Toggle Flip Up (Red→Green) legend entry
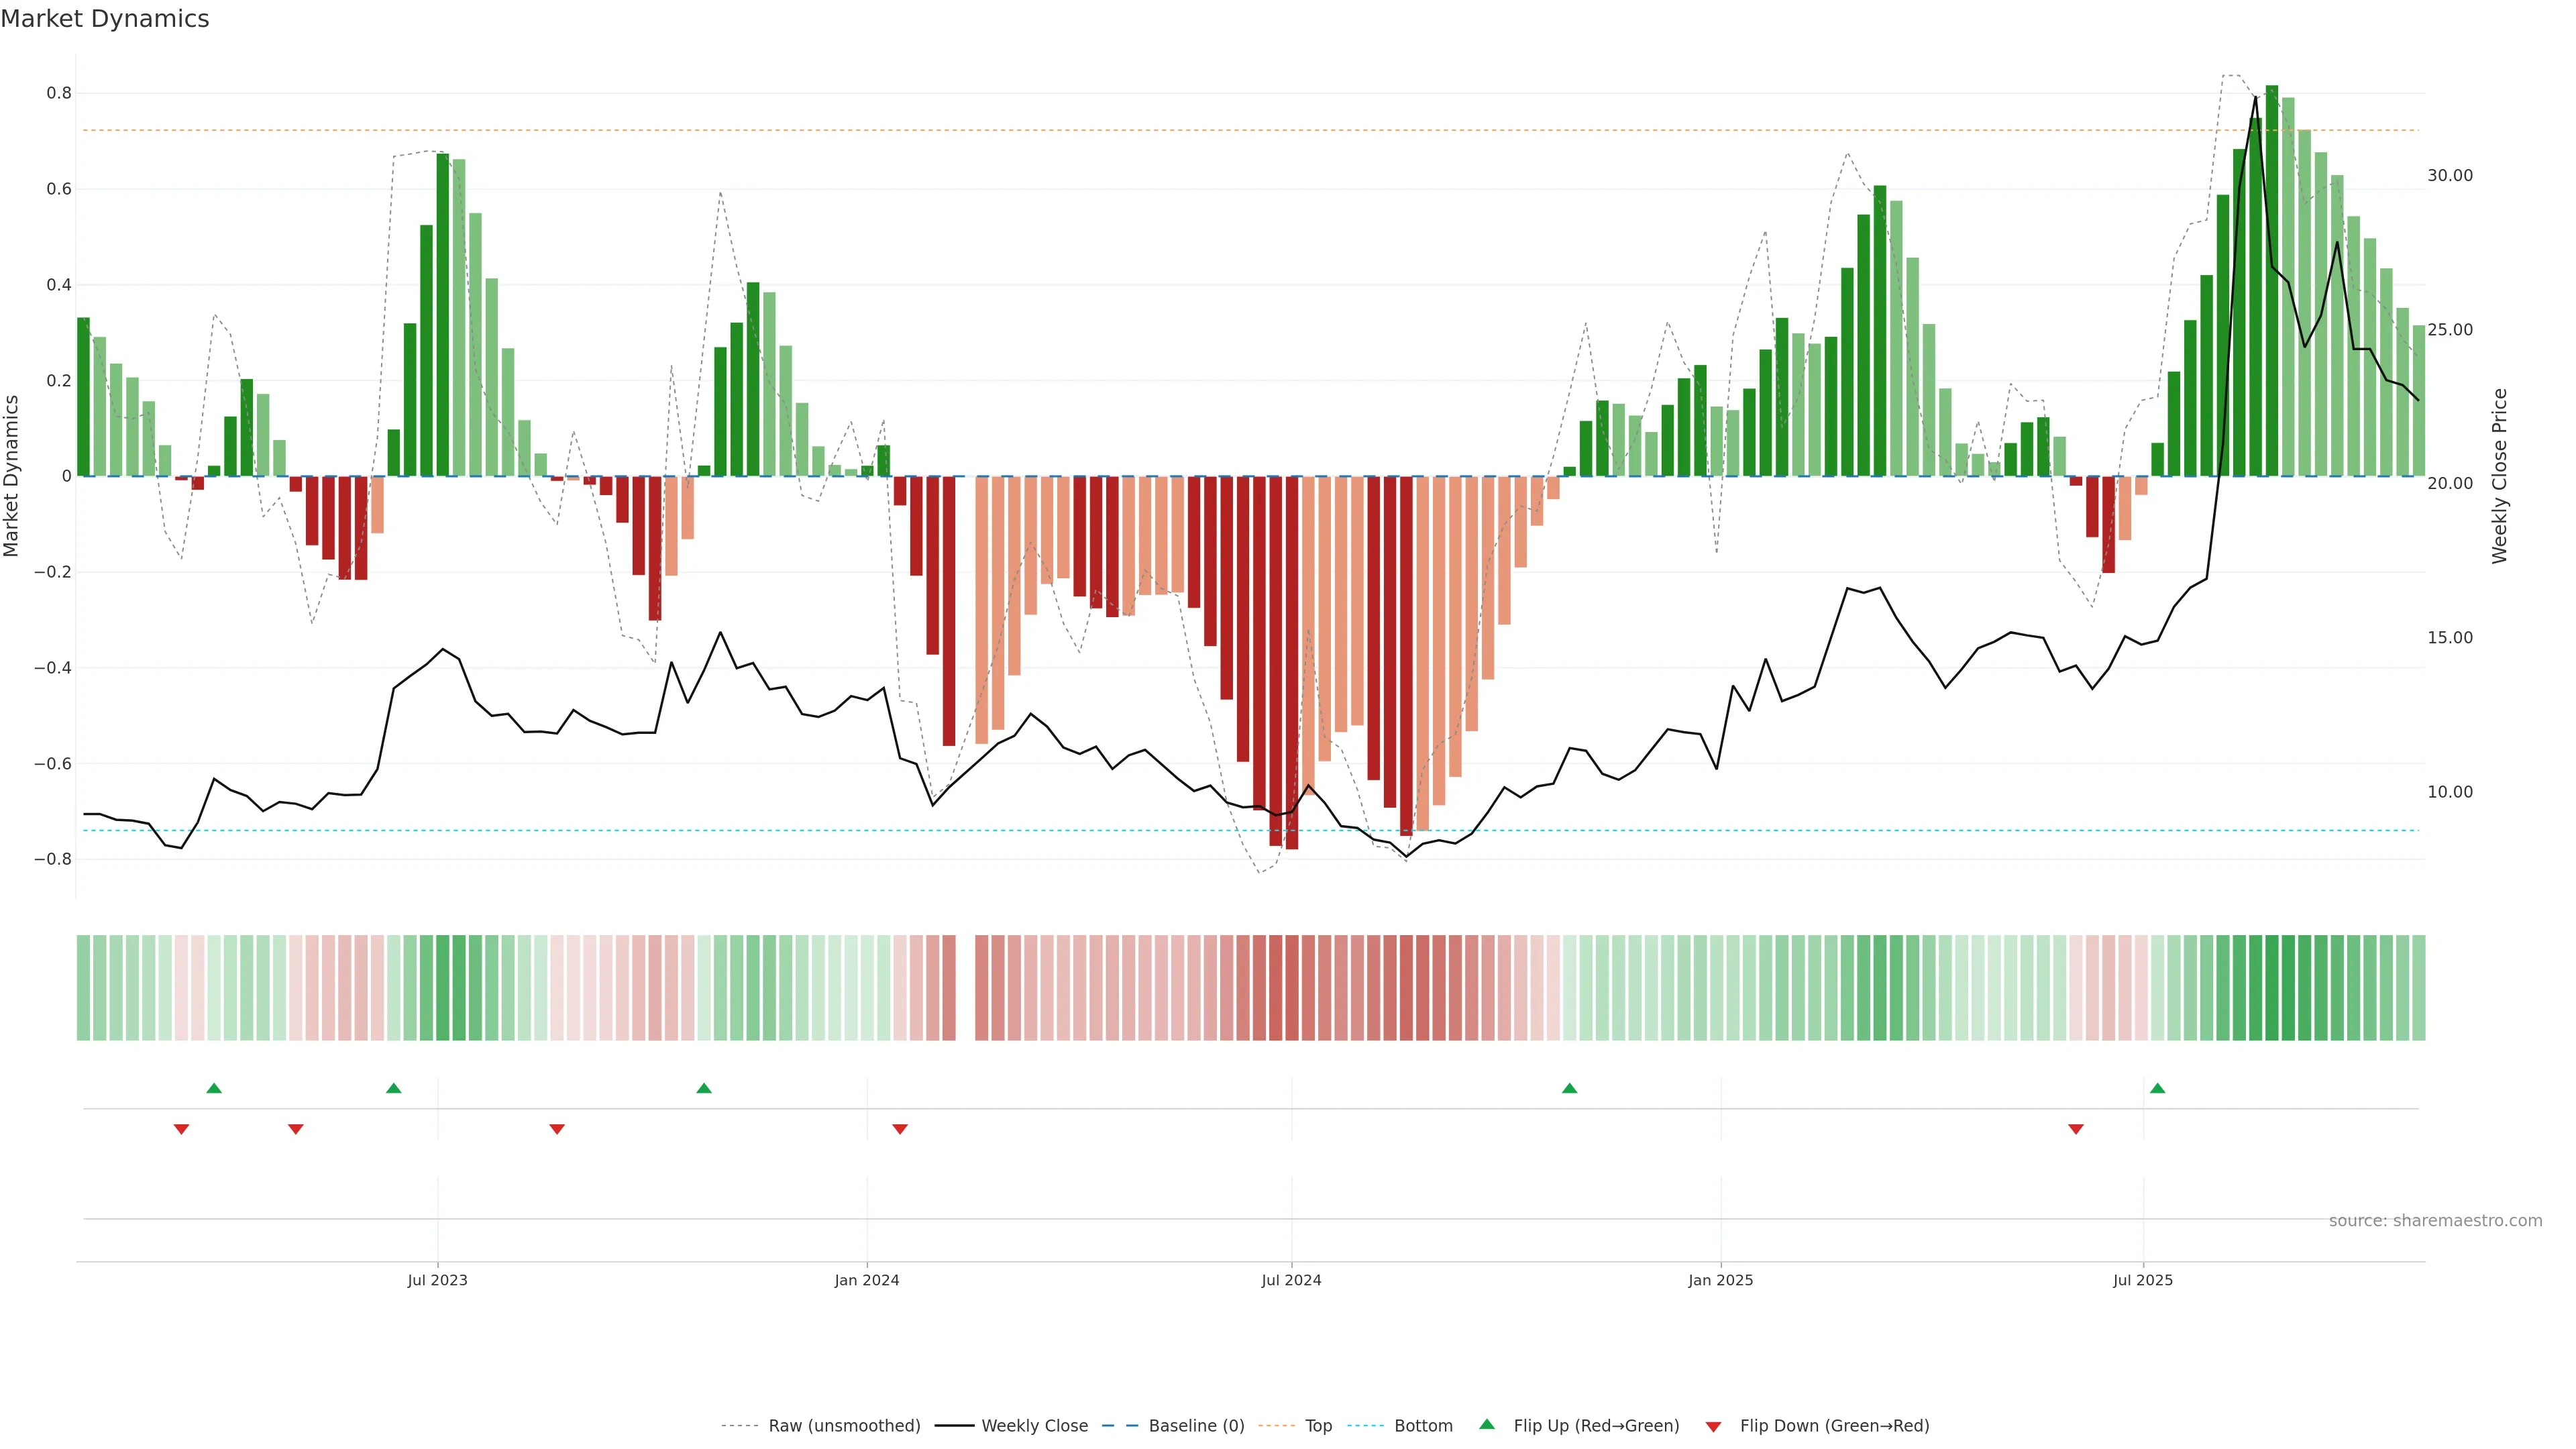 (1596, 1426)
